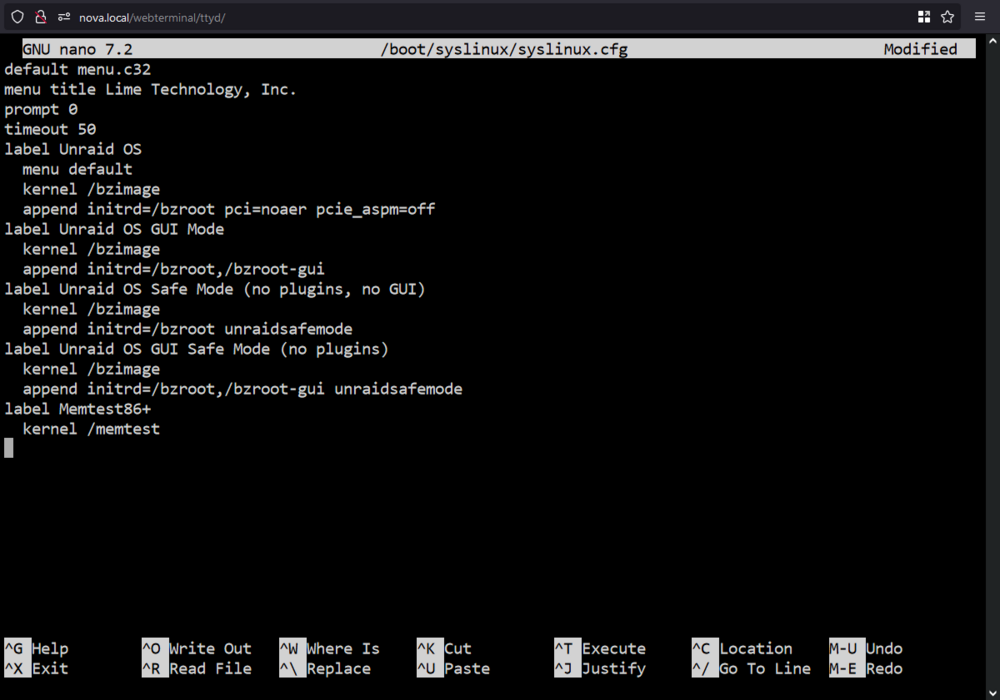1000x700 pixels.
Task: Click the 'timeout 50' line
Action: 50,129
